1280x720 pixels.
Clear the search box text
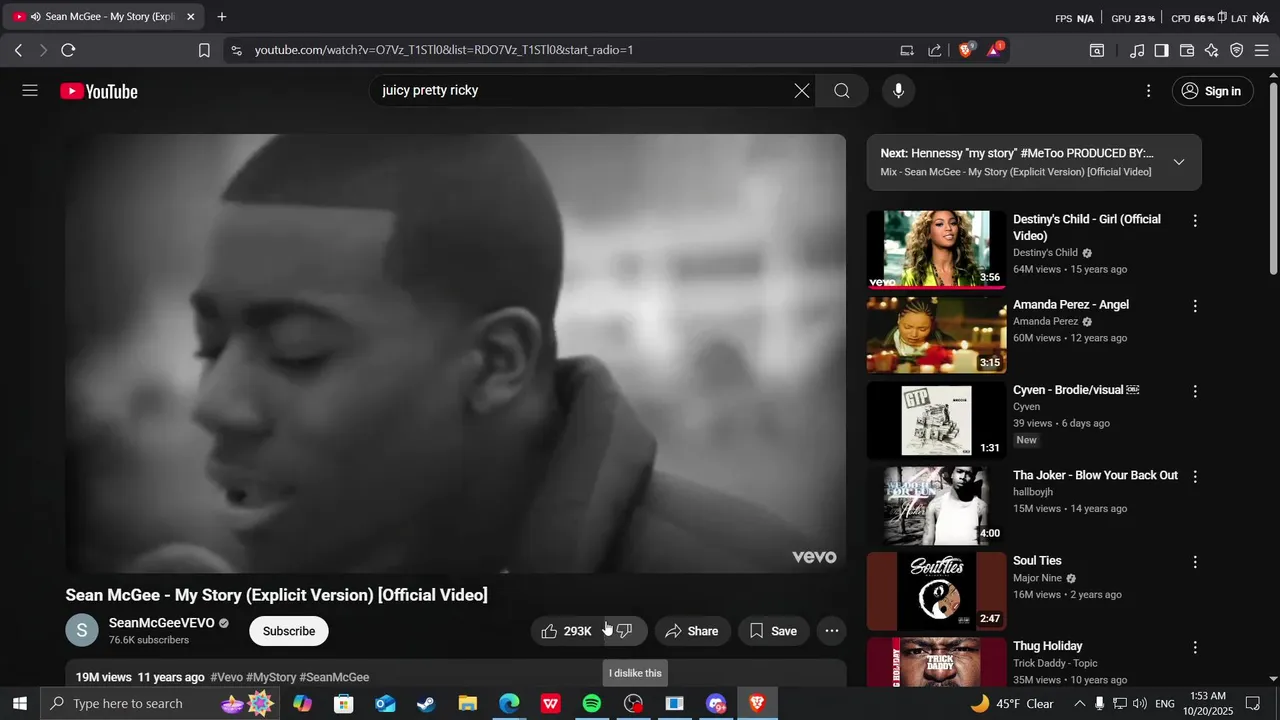pyautogui.click(x=802, y=91)
